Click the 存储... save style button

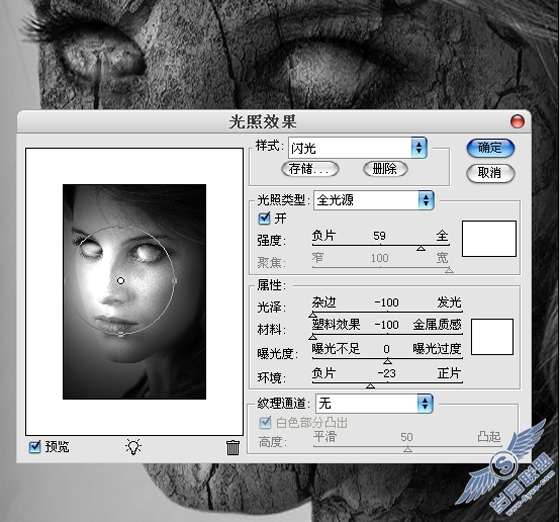310,169
